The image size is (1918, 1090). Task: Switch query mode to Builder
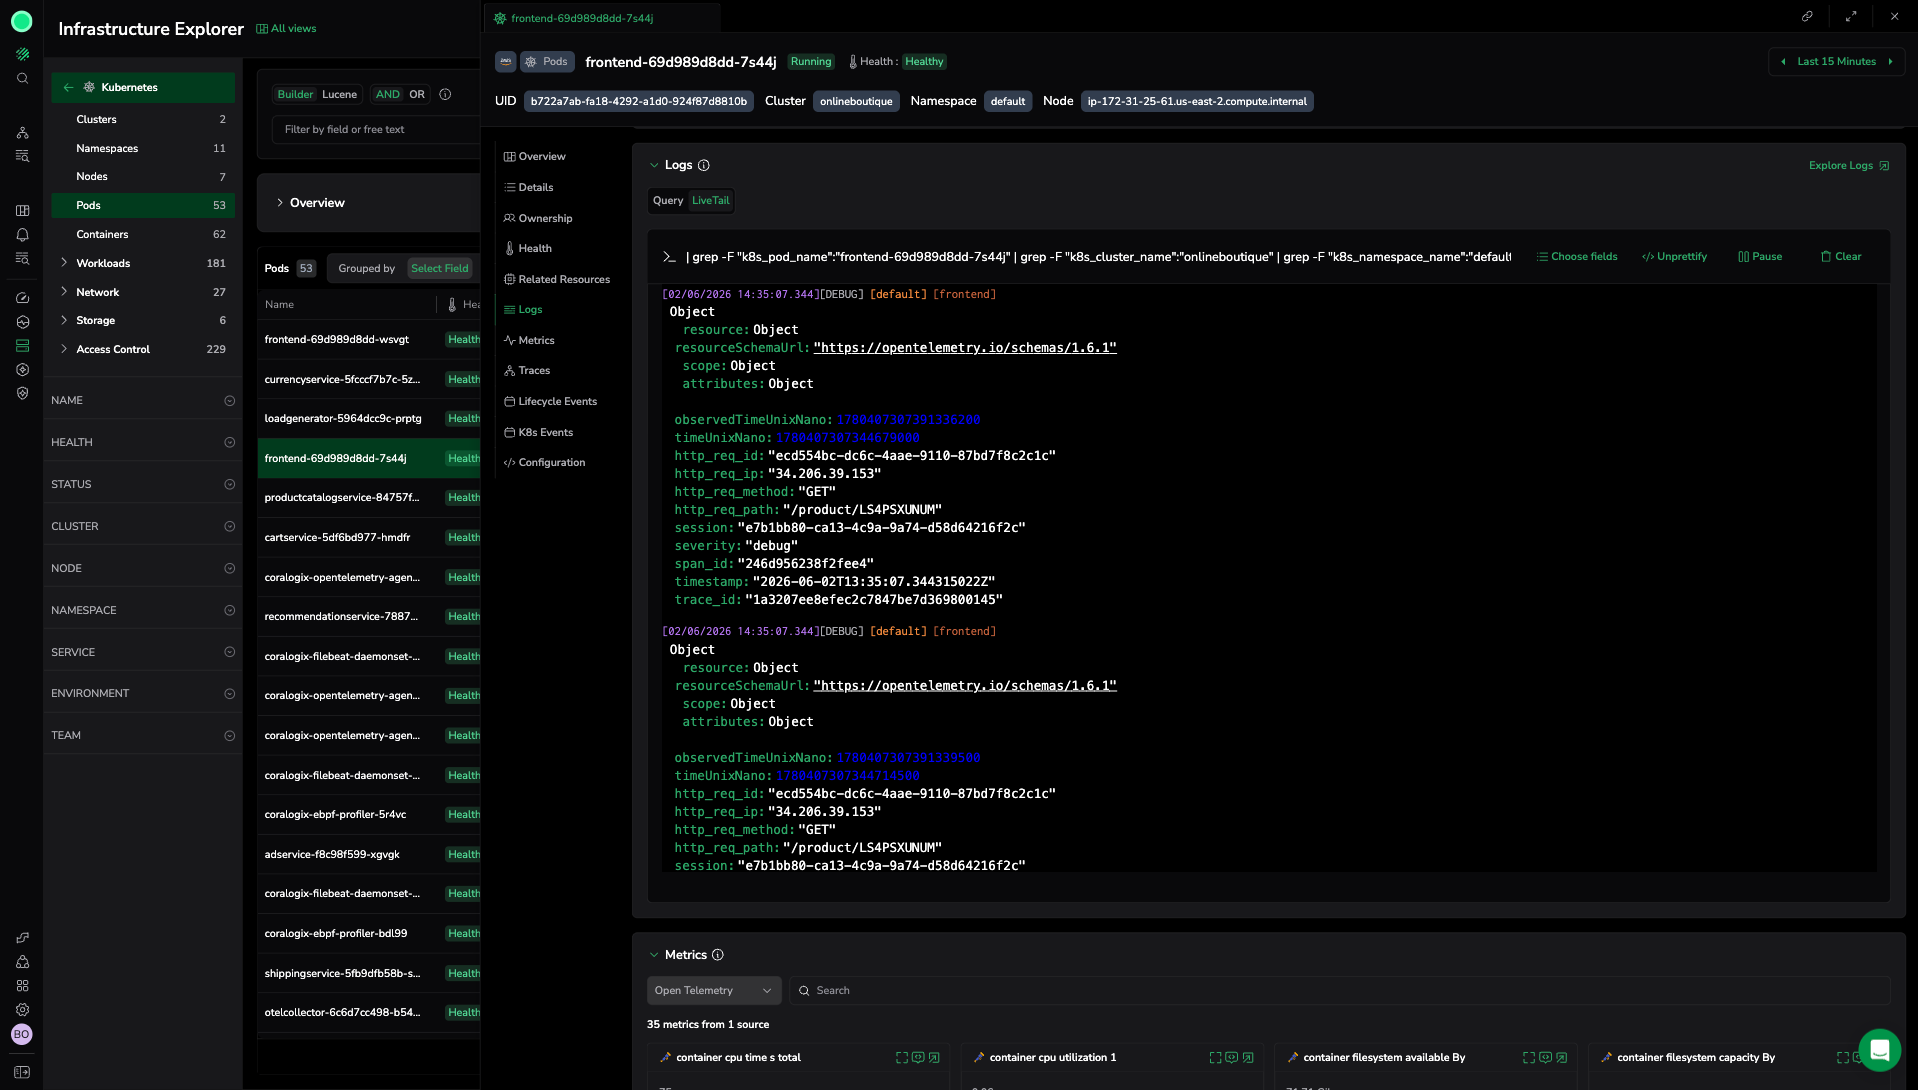point(295,95)
